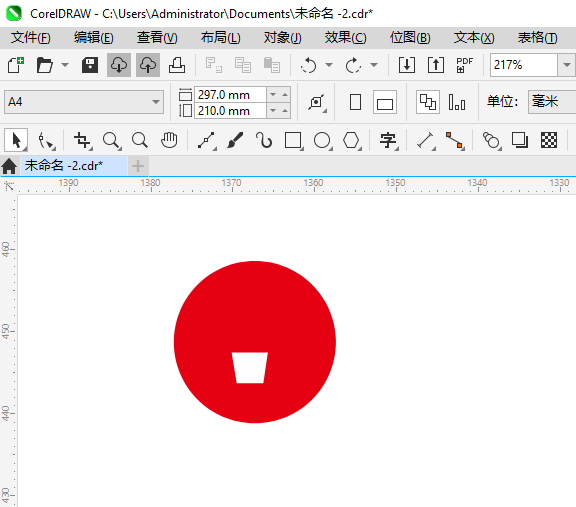This screenshot has width=576, height=507.
Task: Click the Publish to PDF icon
Action: pos(465,65)
